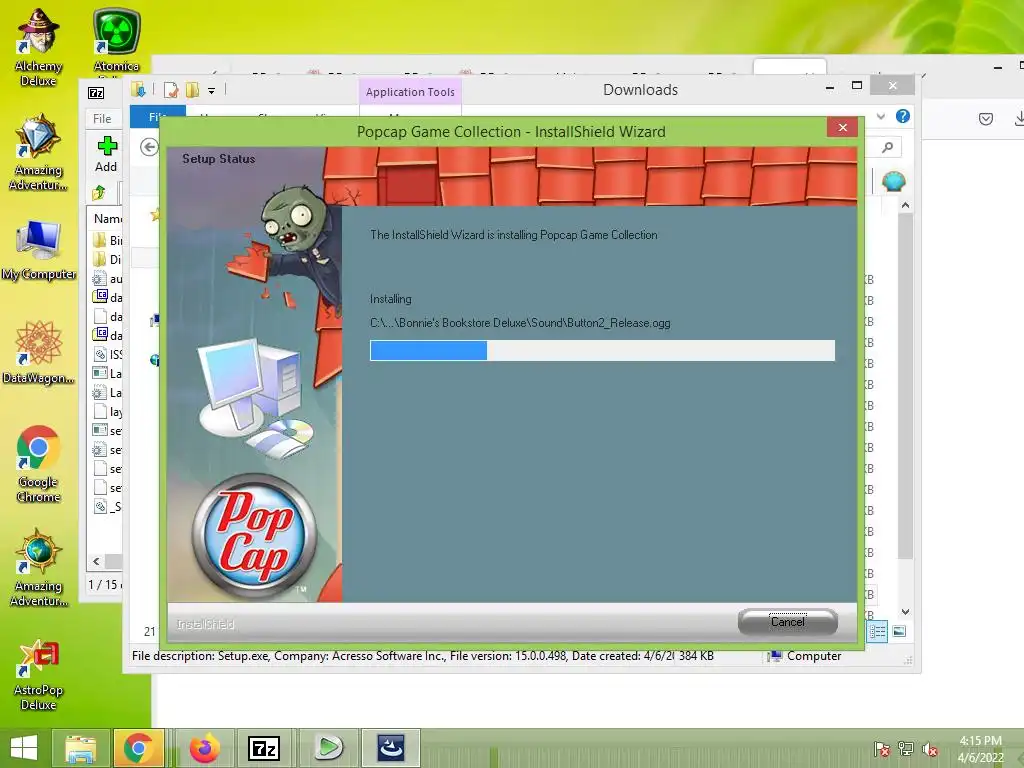Click the New Folder quick access icon
Screen dimensions: 1024x768
point(192,90)
